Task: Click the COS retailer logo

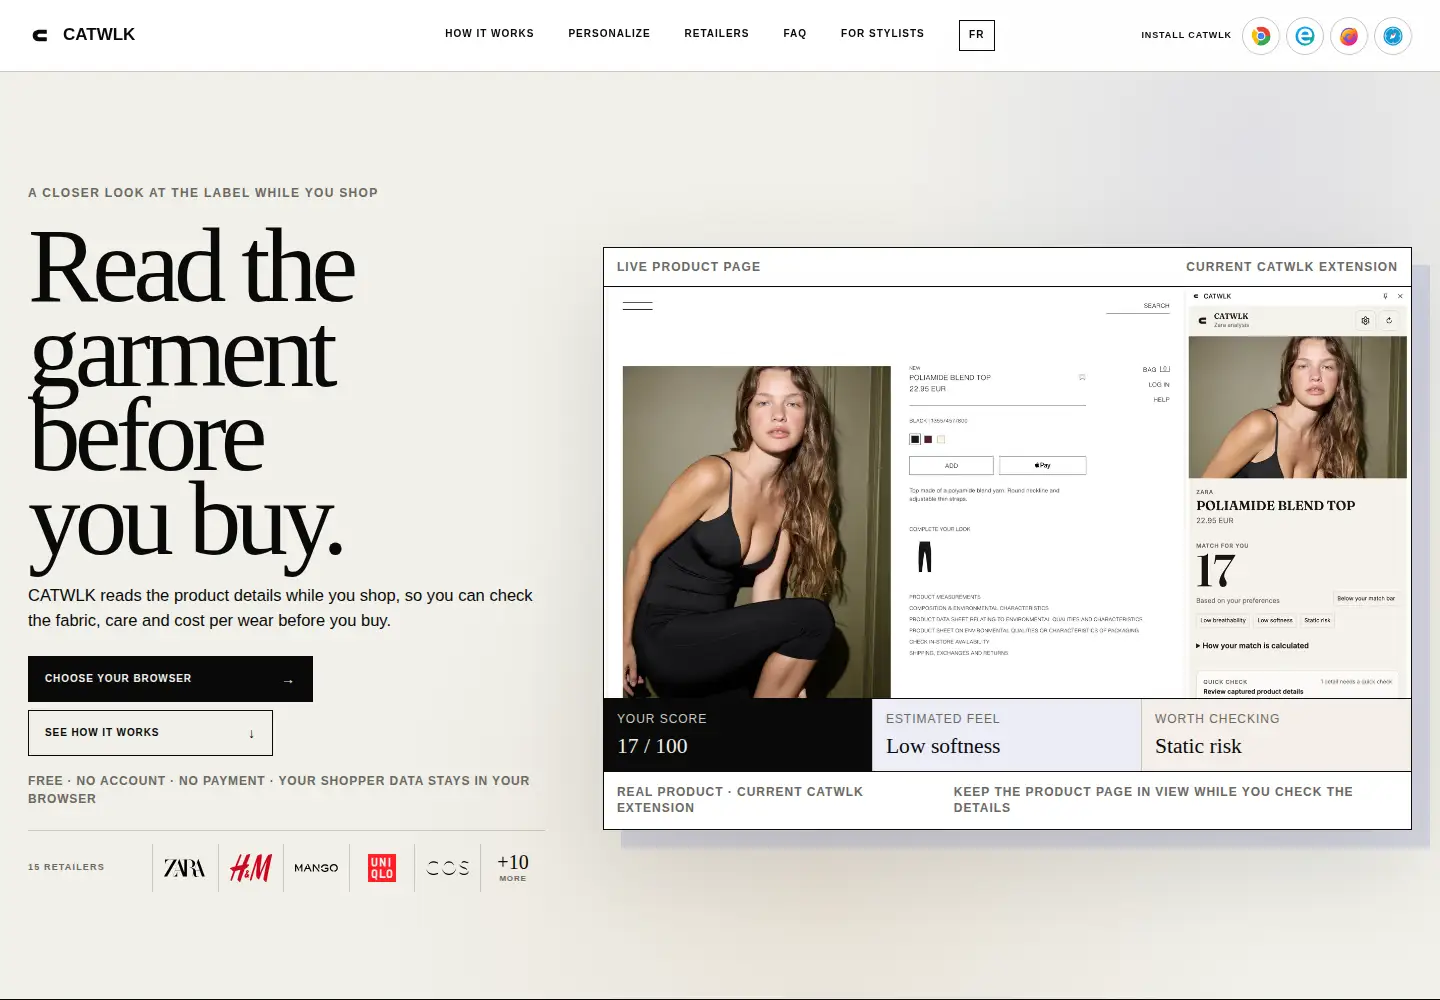Action: [x=448, y=868]
